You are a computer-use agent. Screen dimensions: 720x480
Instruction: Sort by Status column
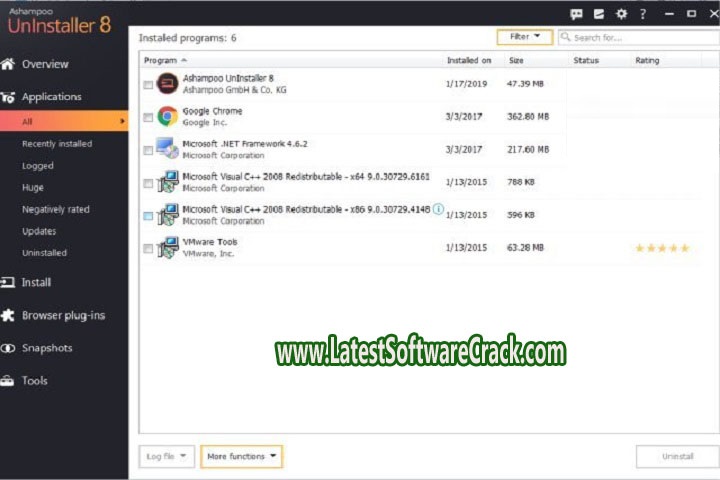click(586, 60)
